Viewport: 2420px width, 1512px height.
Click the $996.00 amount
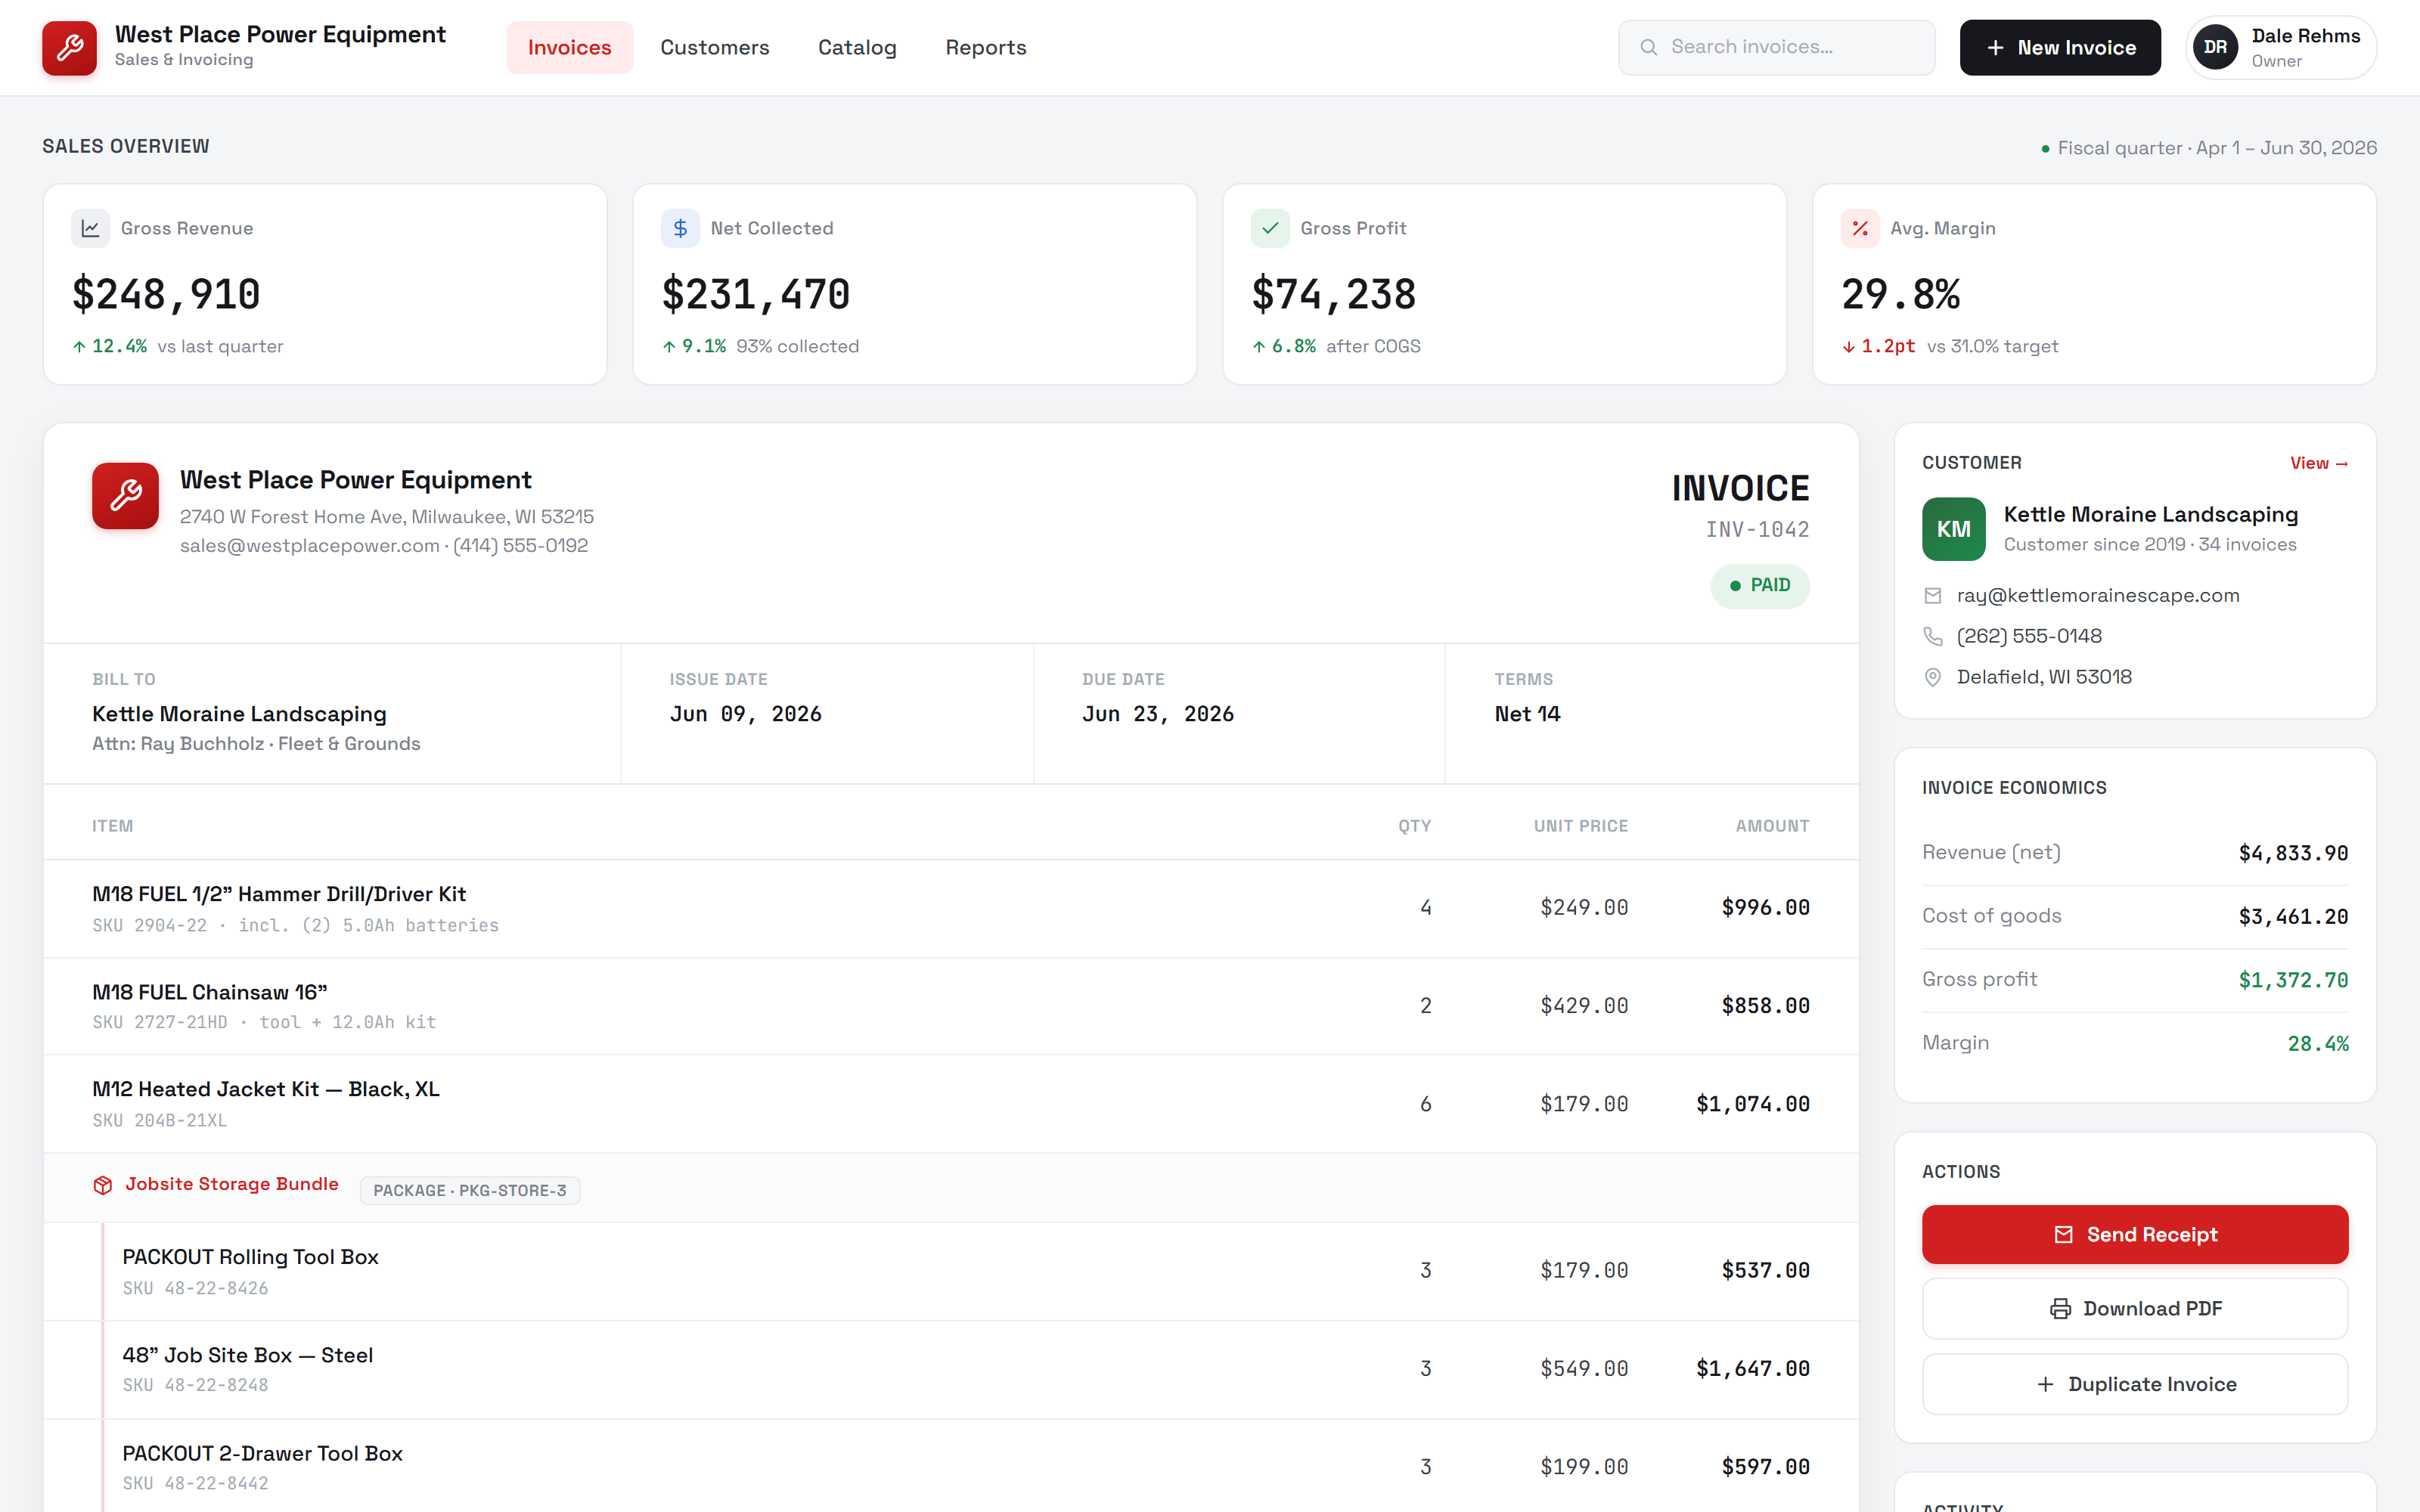1765,907
